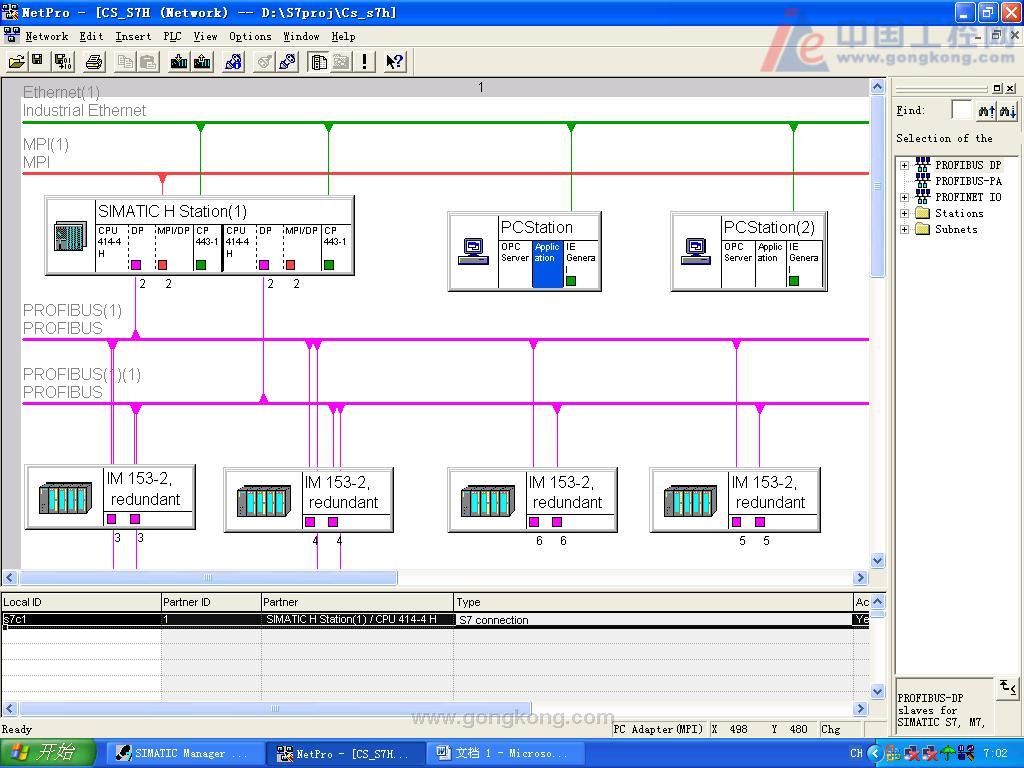Click the Find input field in catalog
Image resolution: width=1024 pixels, height=768 pixels.
click(961, 110)
